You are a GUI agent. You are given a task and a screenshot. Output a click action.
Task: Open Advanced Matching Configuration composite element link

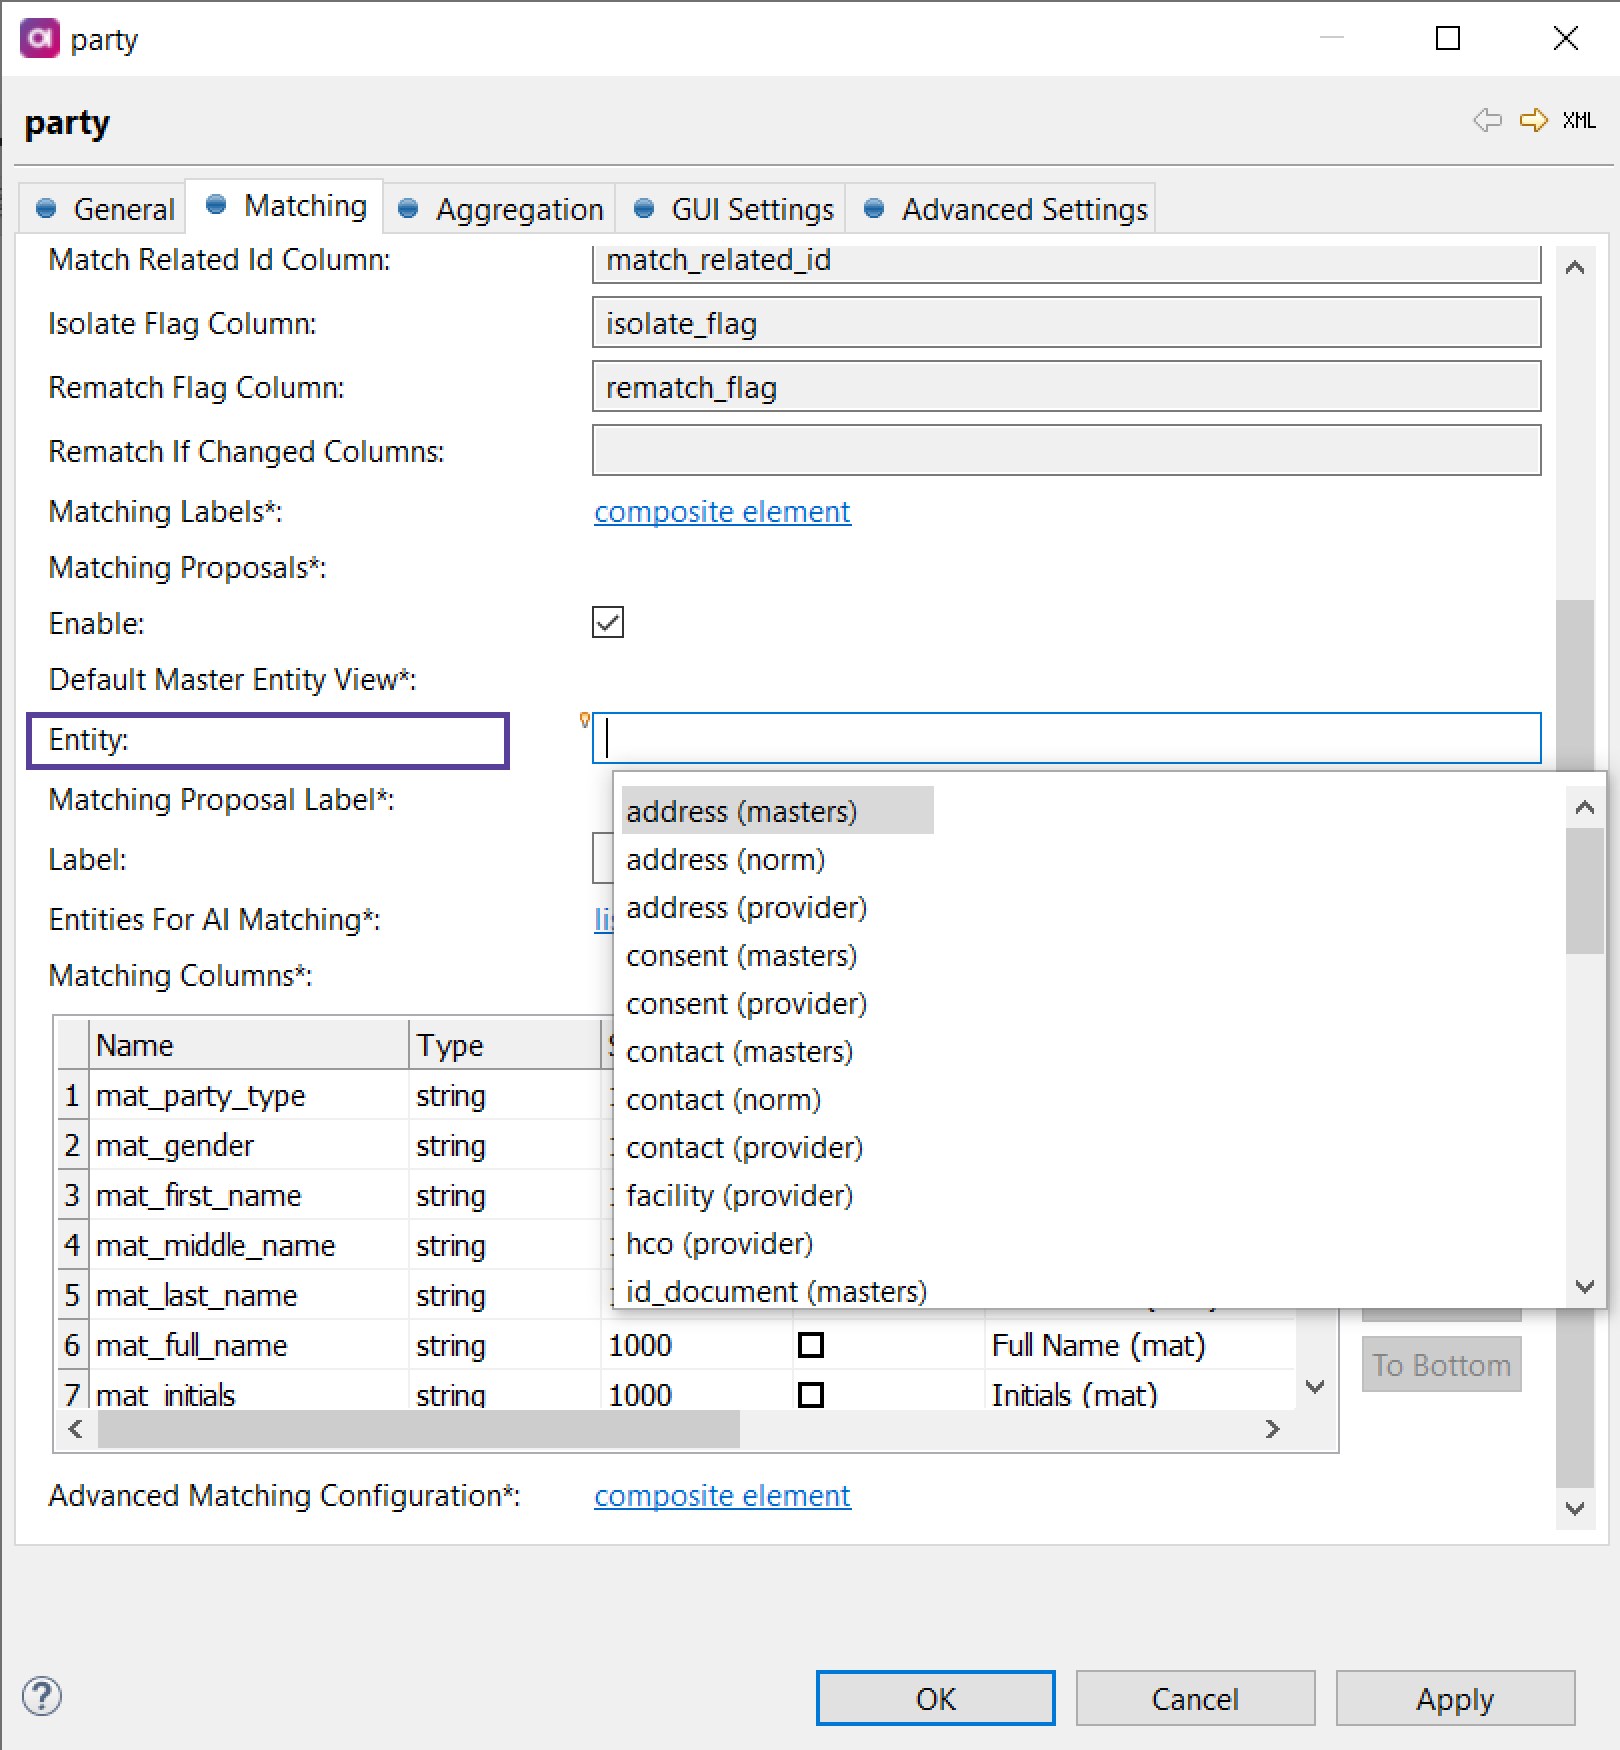[x=722, y=1495]
